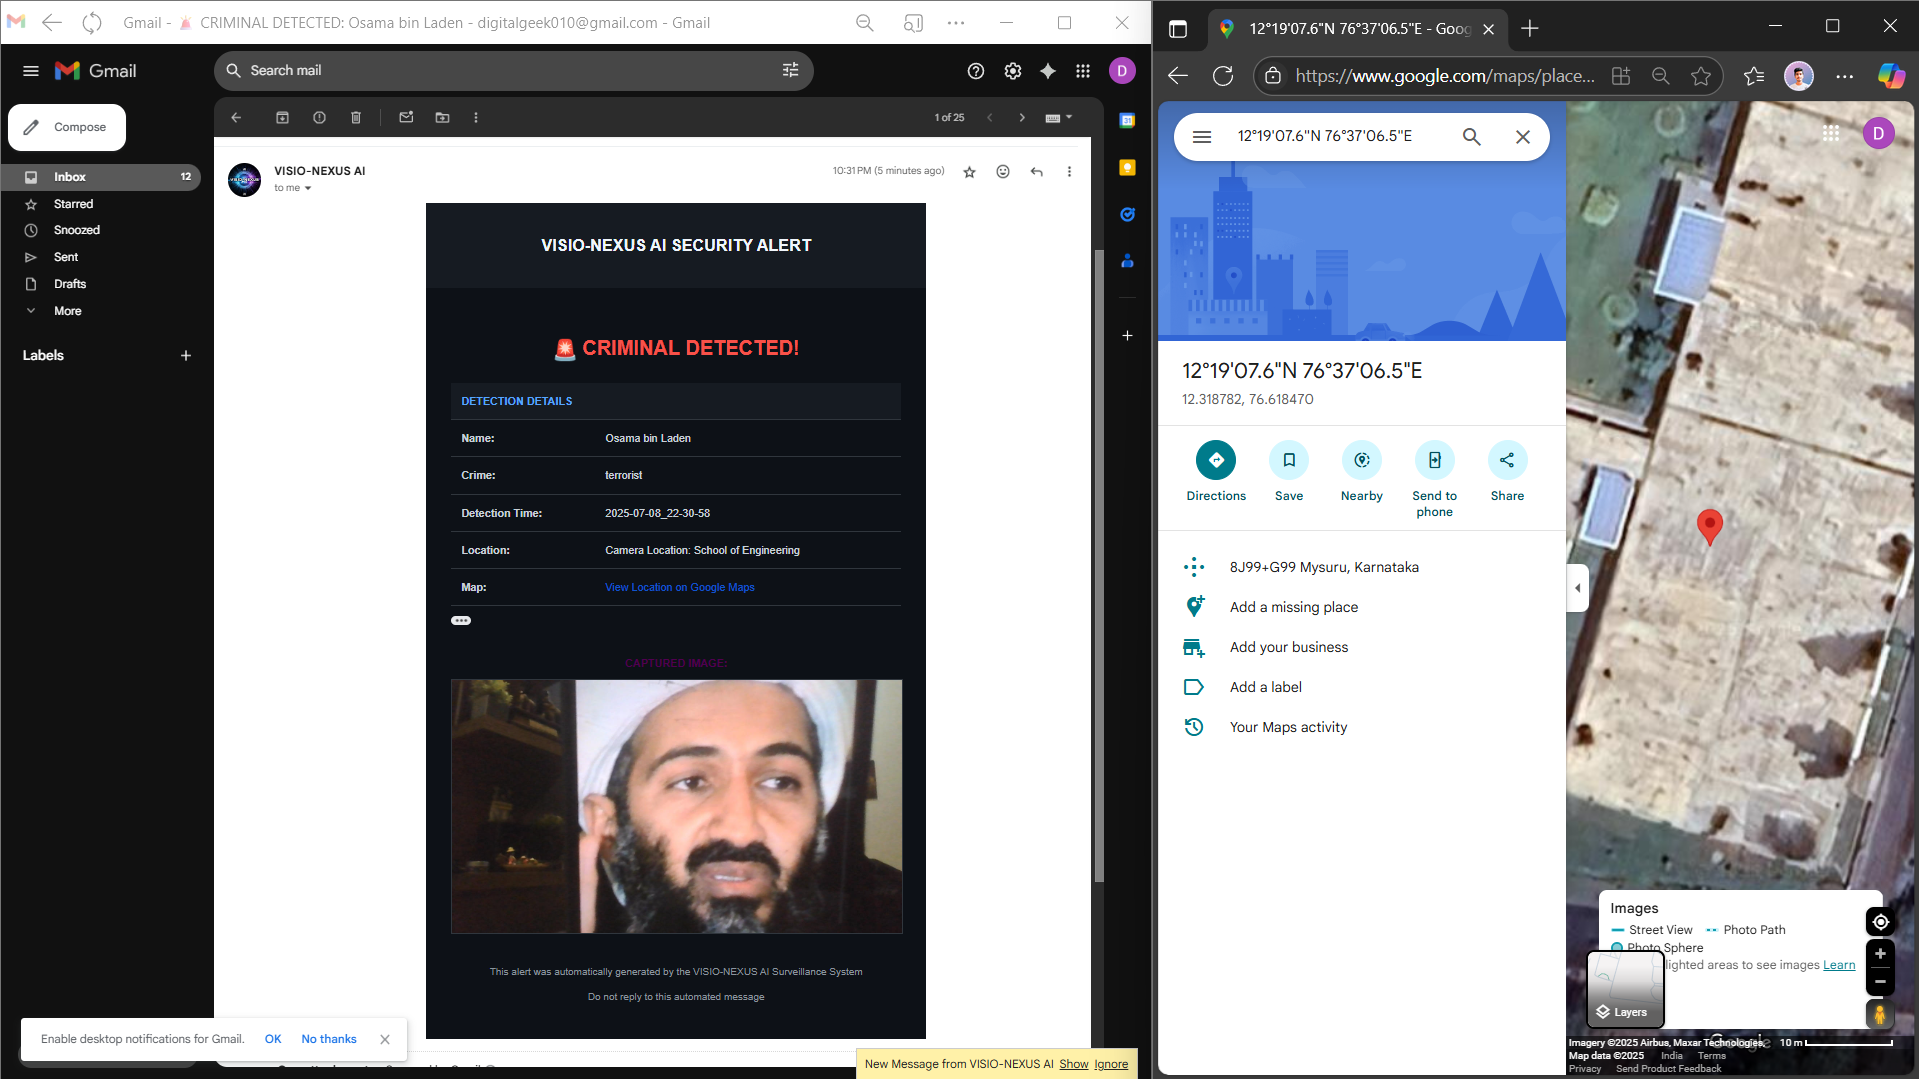The height and width of the screenshot is (1079, 1919).
Task: Open Inbox folder
Action: pos(100,177)
